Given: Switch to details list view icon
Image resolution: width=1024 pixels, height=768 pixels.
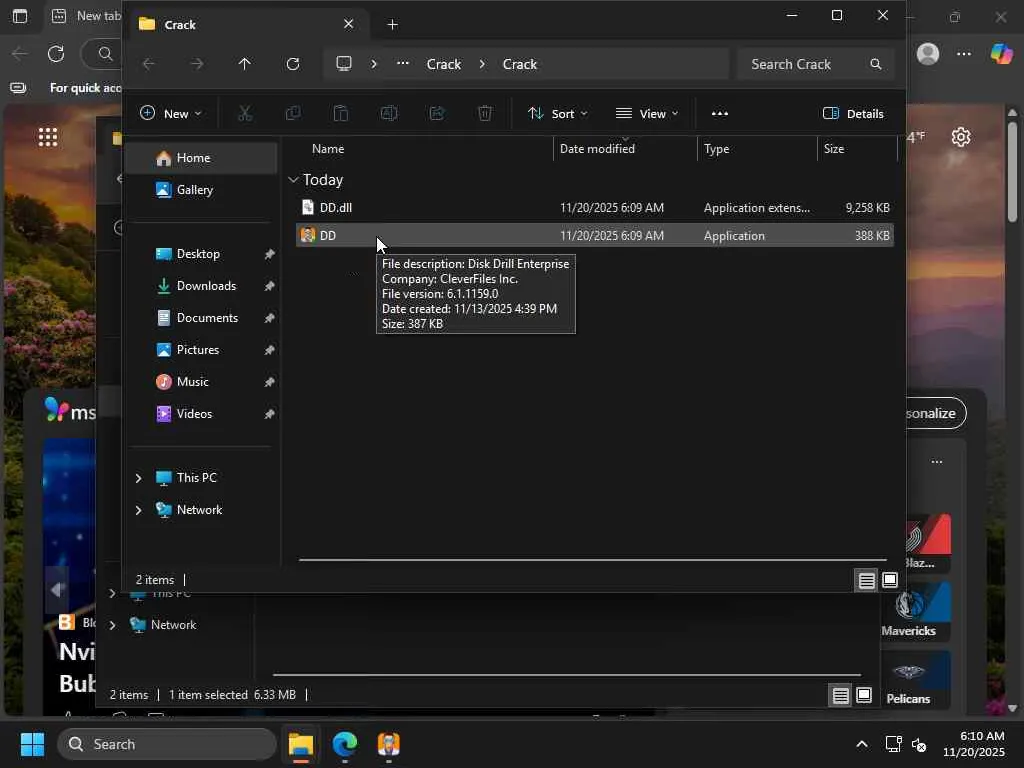Looking at the screenshot, I should tap(867, 580).
